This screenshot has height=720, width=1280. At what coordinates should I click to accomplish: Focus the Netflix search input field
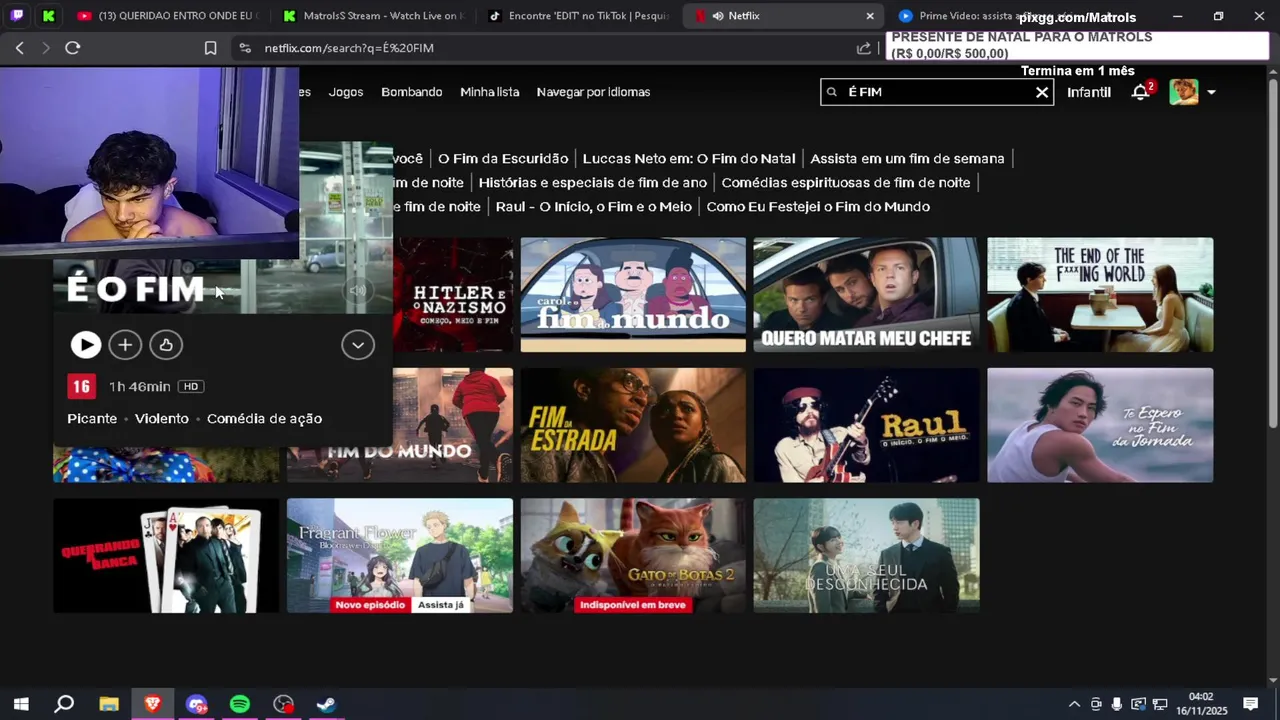935,92
